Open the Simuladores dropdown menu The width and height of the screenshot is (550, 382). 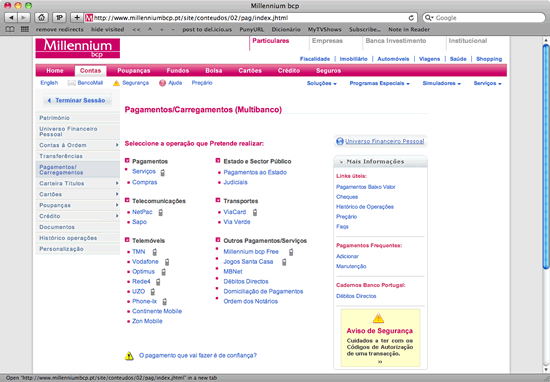coord(442,83)
